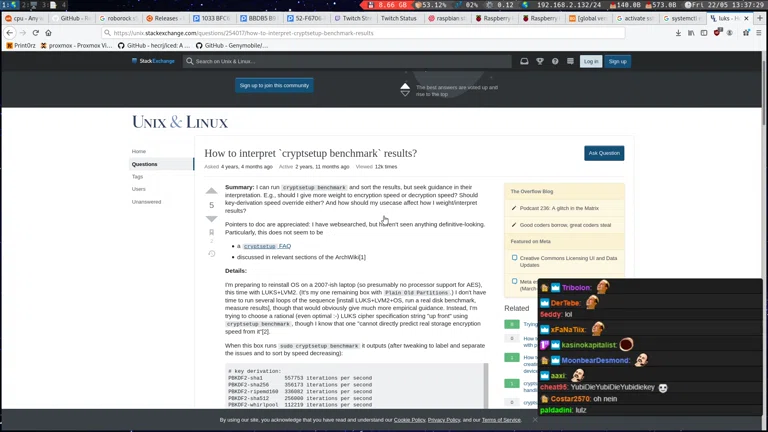Image resolution: width=768 pixels, height=432 pixels.
Task: Switch to the Twitch Status tab
Action: point(396,18)
